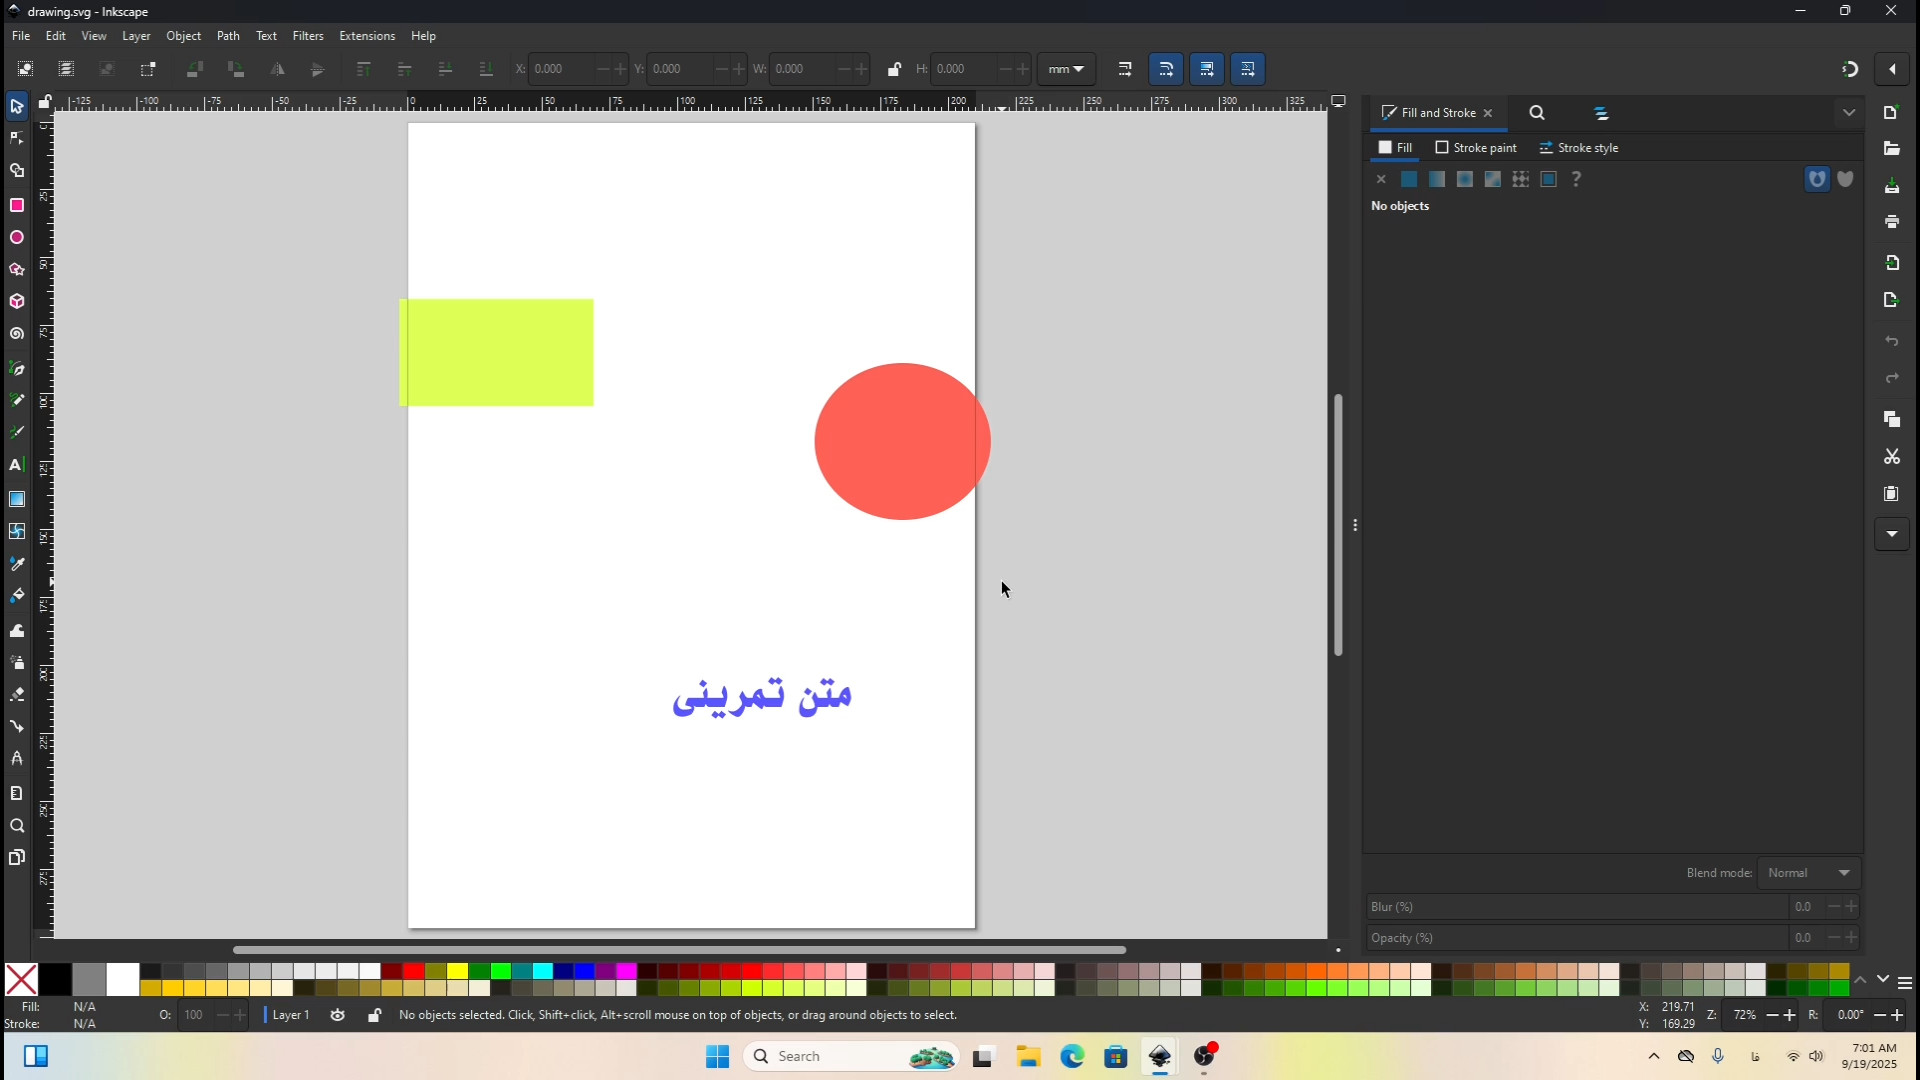Click Layer 1 indicator in status bar

(290, 1015)
